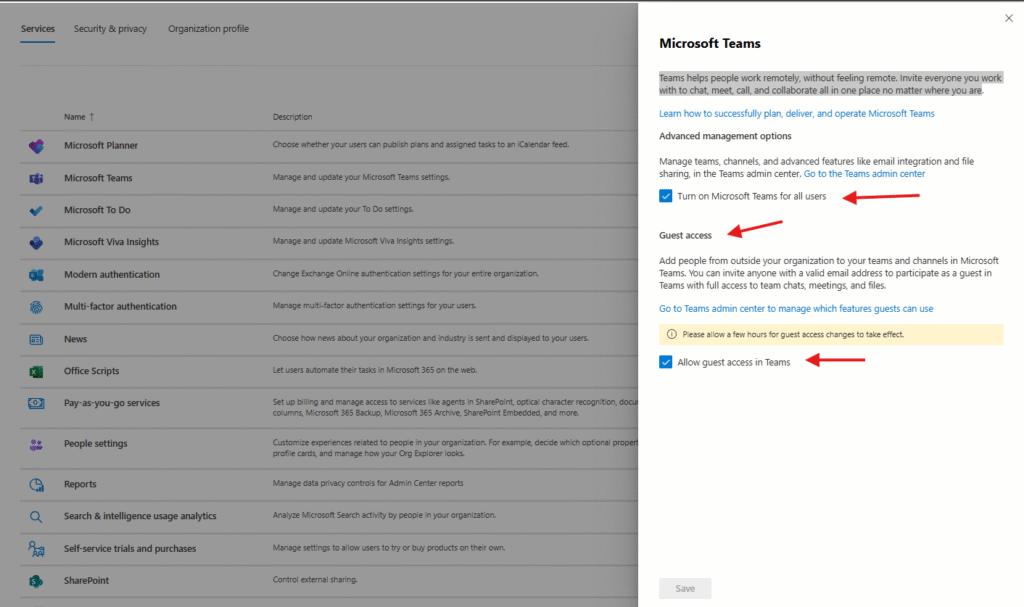Image resolution: width=1024 pixels, height=607 pixels.
Task: Switch to the Security & privacy tab
Action: coord(110,29)
